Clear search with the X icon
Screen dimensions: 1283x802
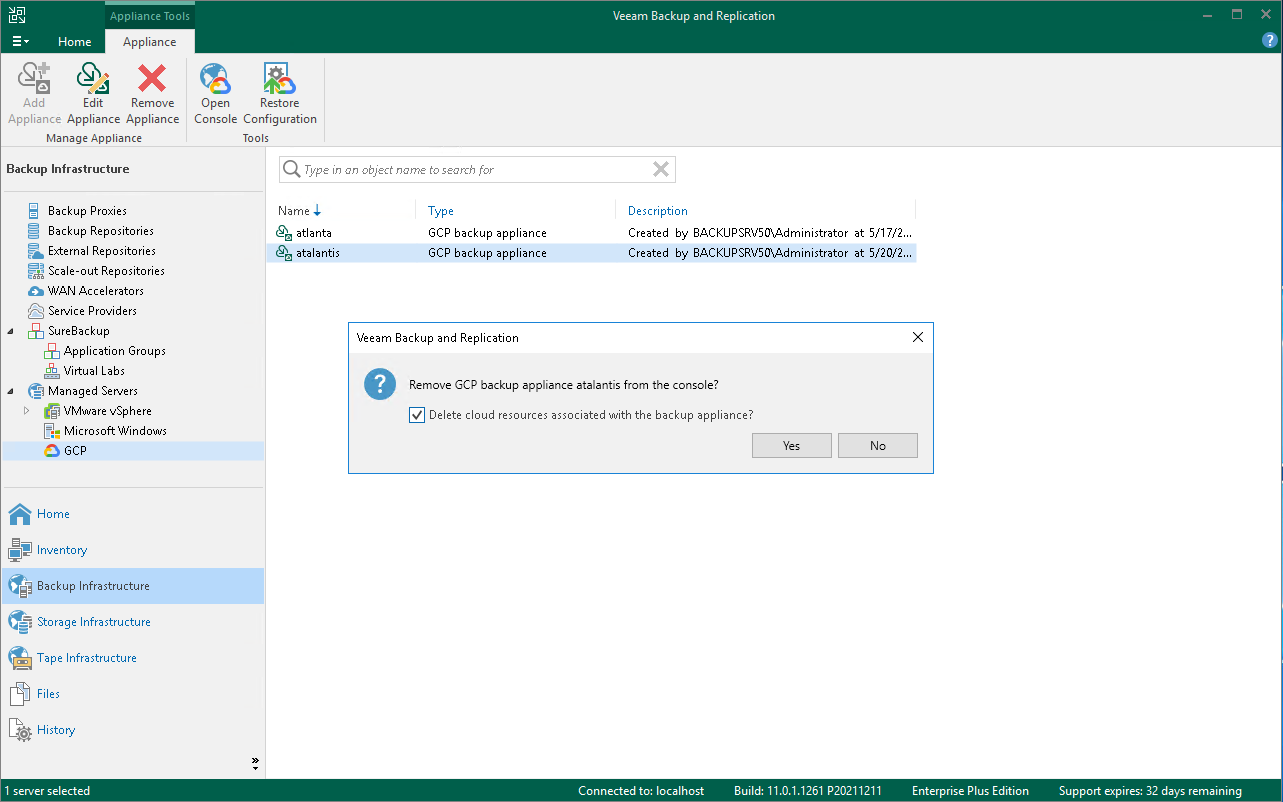coord(661,170)
